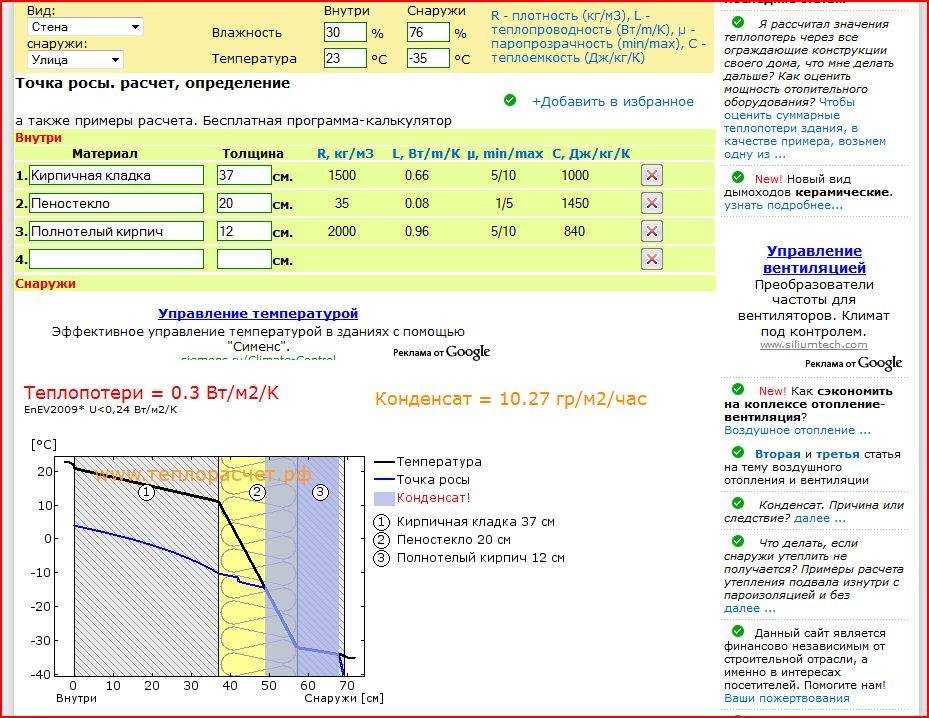
Task: Edit inside temperature field with 23
Action: coord(345,57)
